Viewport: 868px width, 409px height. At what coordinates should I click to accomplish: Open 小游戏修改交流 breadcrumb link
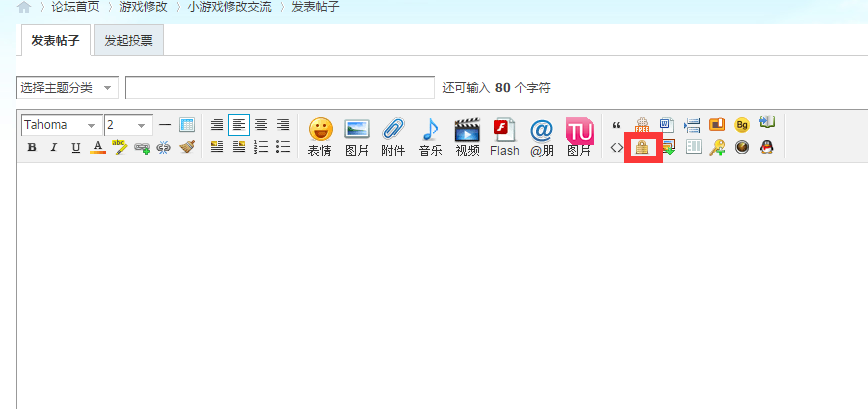pyautogui.click(x=229, y=8)
